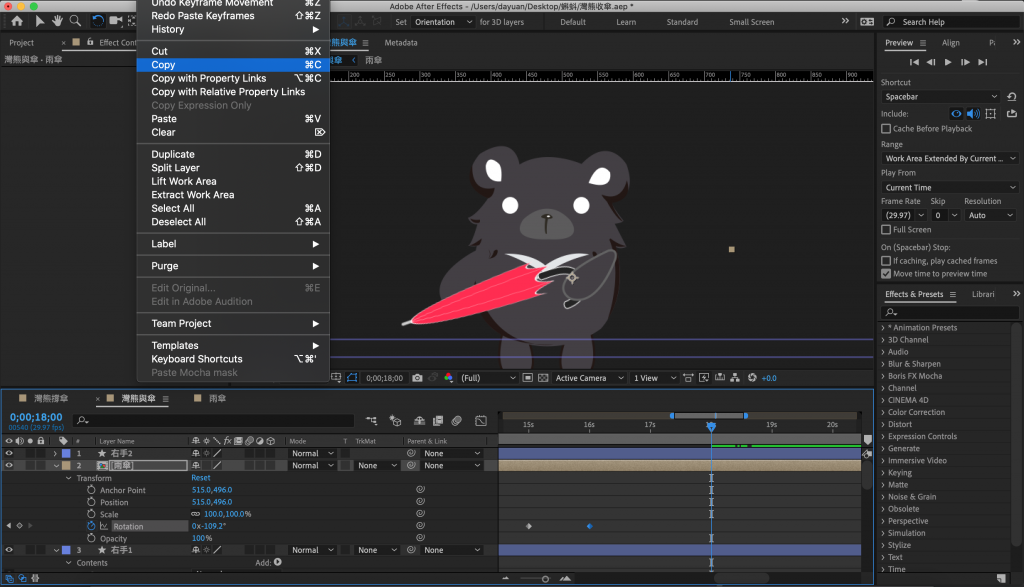This screenshot has height=587, width=1024.
Task: Select the Hand tool
Action: pyautogui.click(x=57, y=21)
